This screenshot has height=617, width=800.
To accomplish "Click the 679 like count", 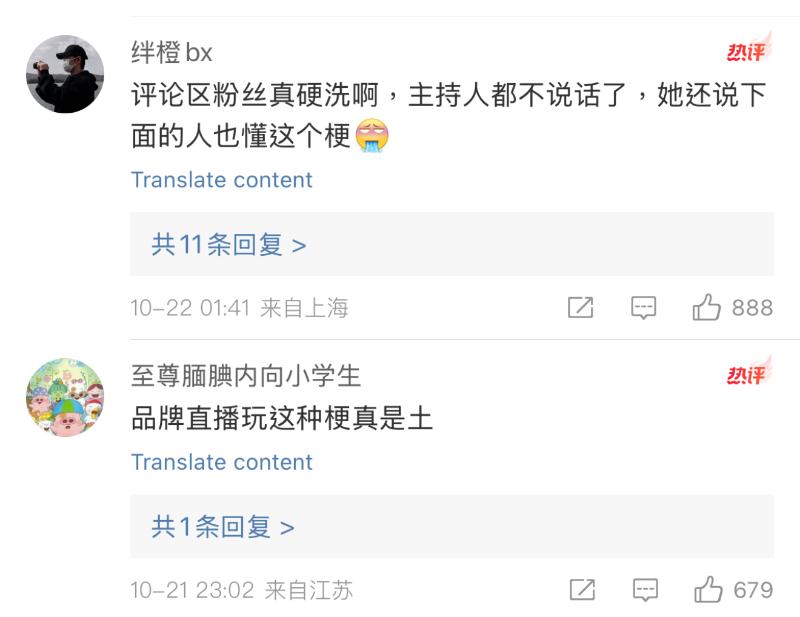I will [753, 590].
